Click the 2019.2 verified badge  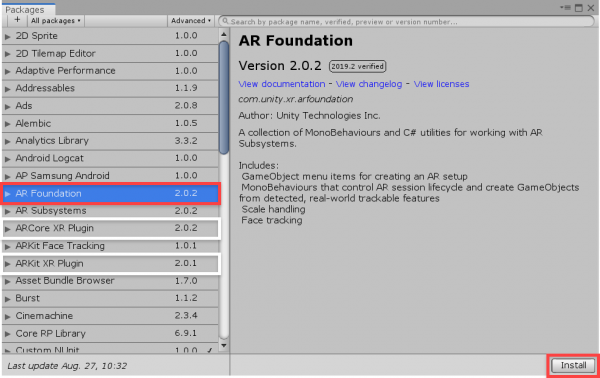coord(357,67)
